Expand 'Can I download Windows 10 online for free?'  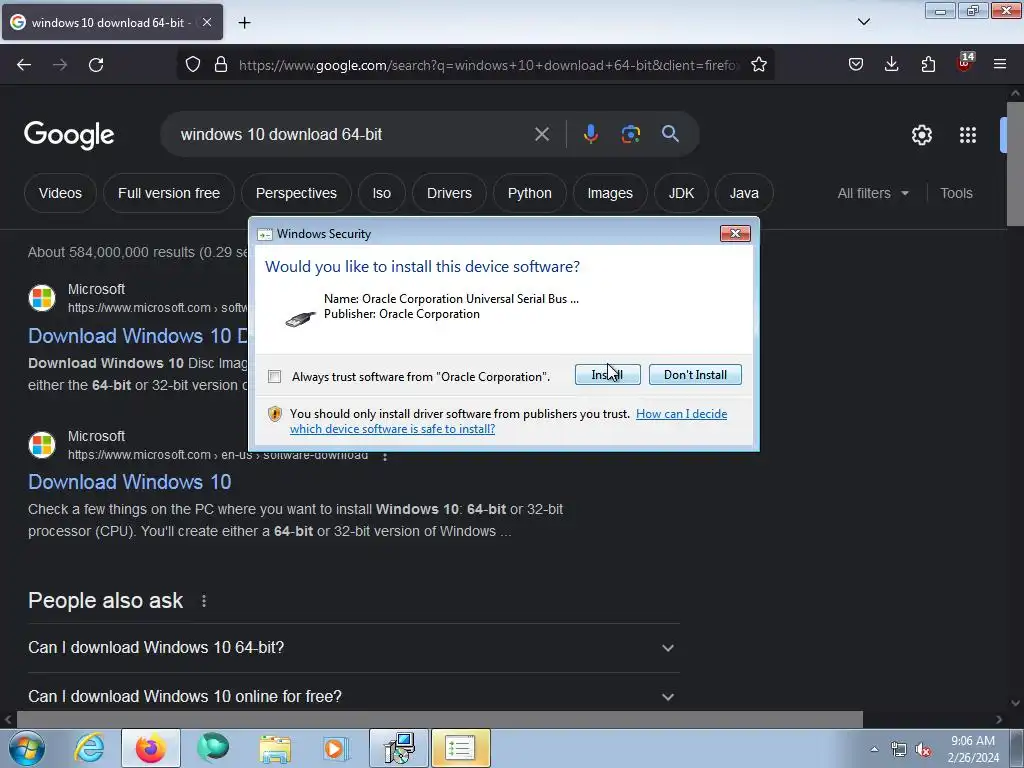(353, 696)
